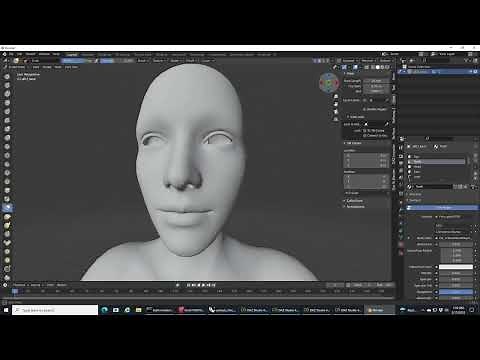Switch perspective/orthographic grid icon
The image size is (480, 360).
tap(336, 119)
